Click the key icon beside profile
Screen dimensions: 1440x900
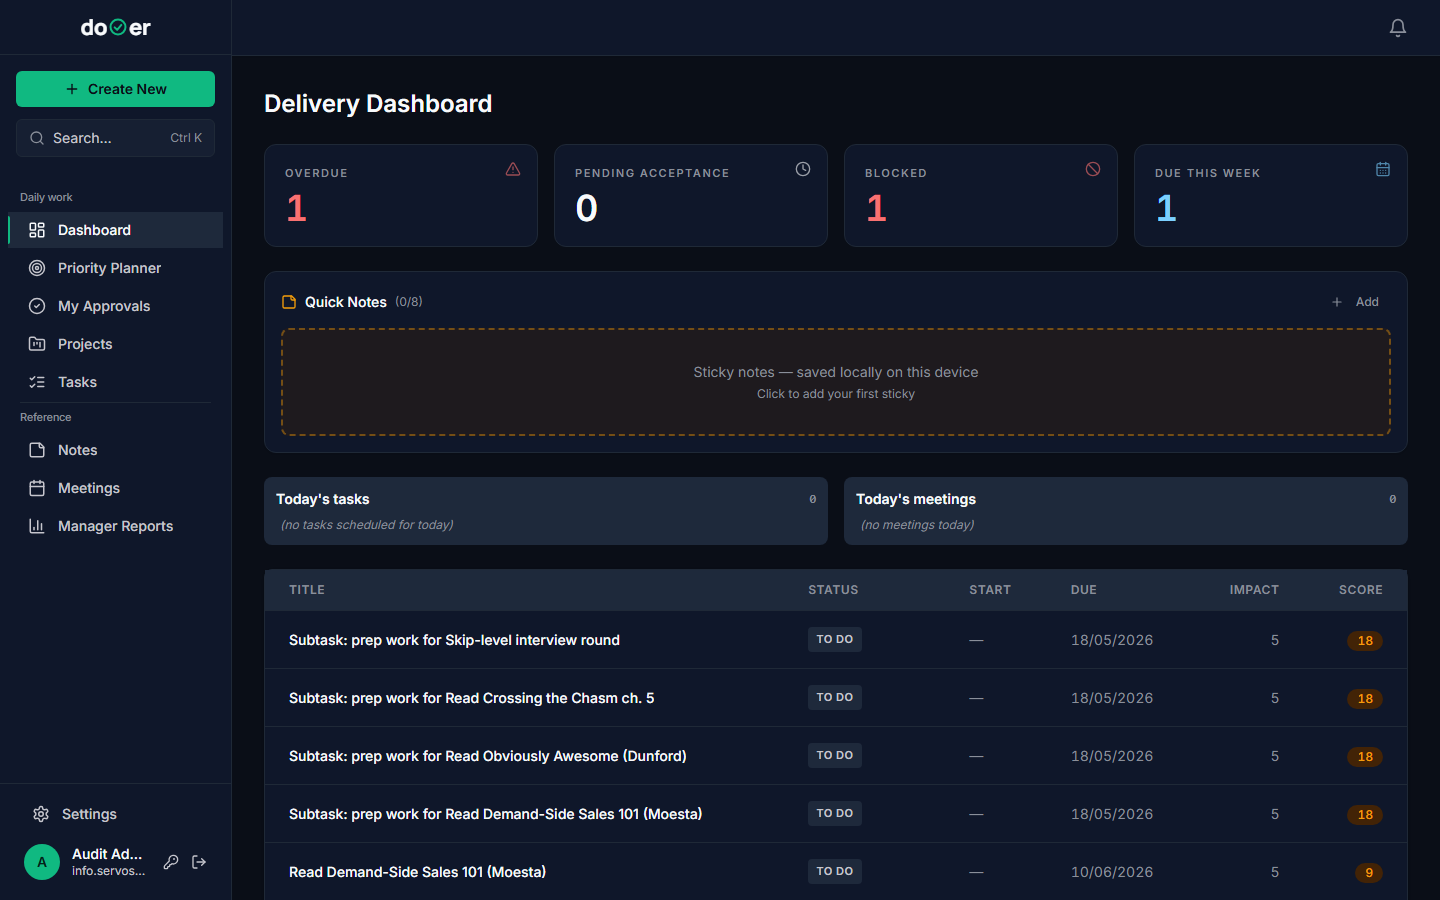(x=171, y=862)
